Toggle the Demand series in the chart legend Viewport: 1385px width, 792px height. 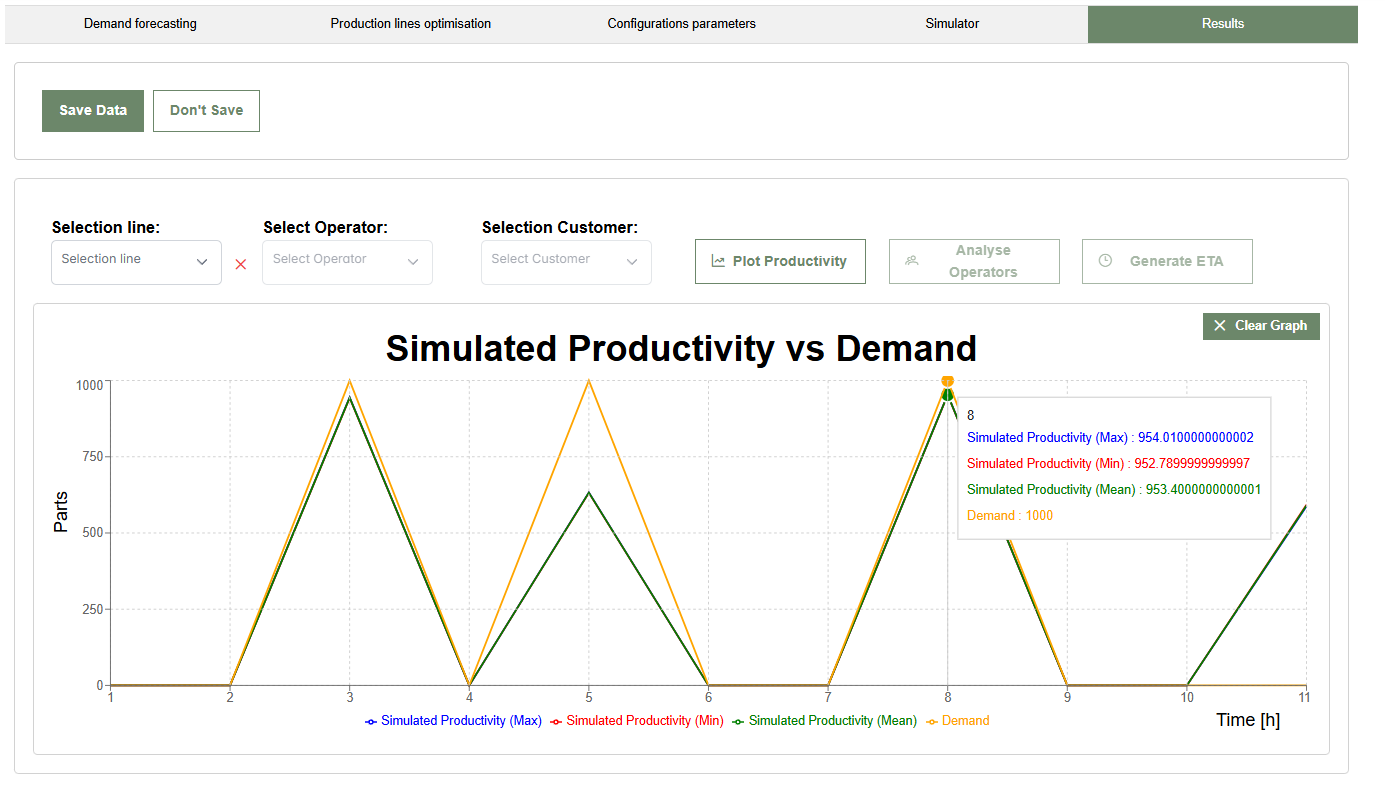click(x=957, y=721)
